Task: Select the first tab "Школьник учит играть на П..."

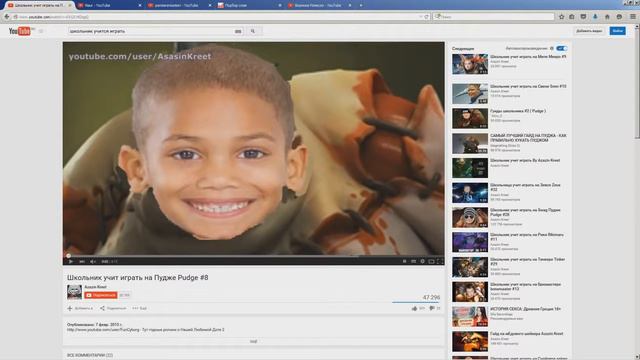Action: pyautogui.click(x=39, y=5)
